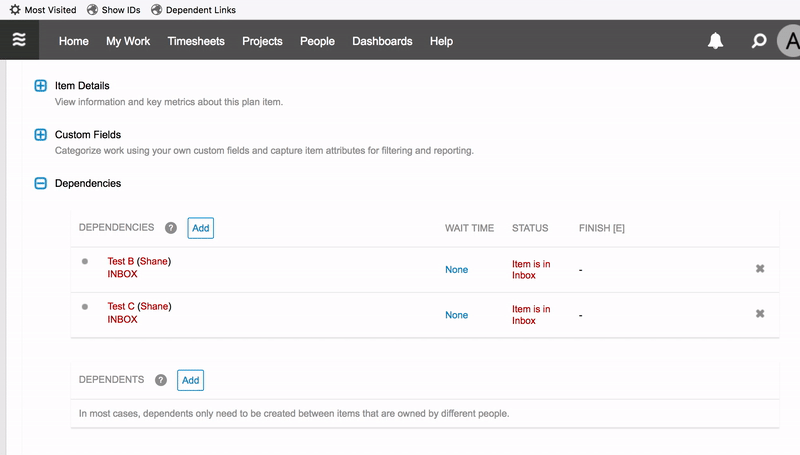Go to the Home menu
Viewport: 800px width, 455px height.
(x=73, y=41)
